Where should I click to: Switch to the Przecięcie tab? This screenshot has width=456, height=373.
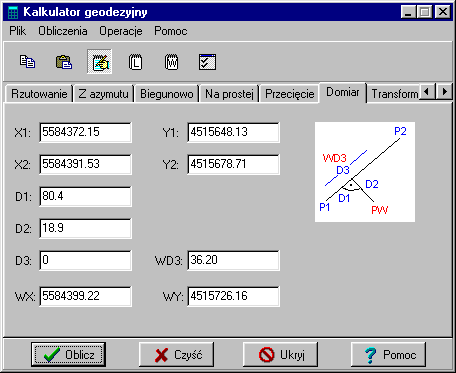pos(289,94)
